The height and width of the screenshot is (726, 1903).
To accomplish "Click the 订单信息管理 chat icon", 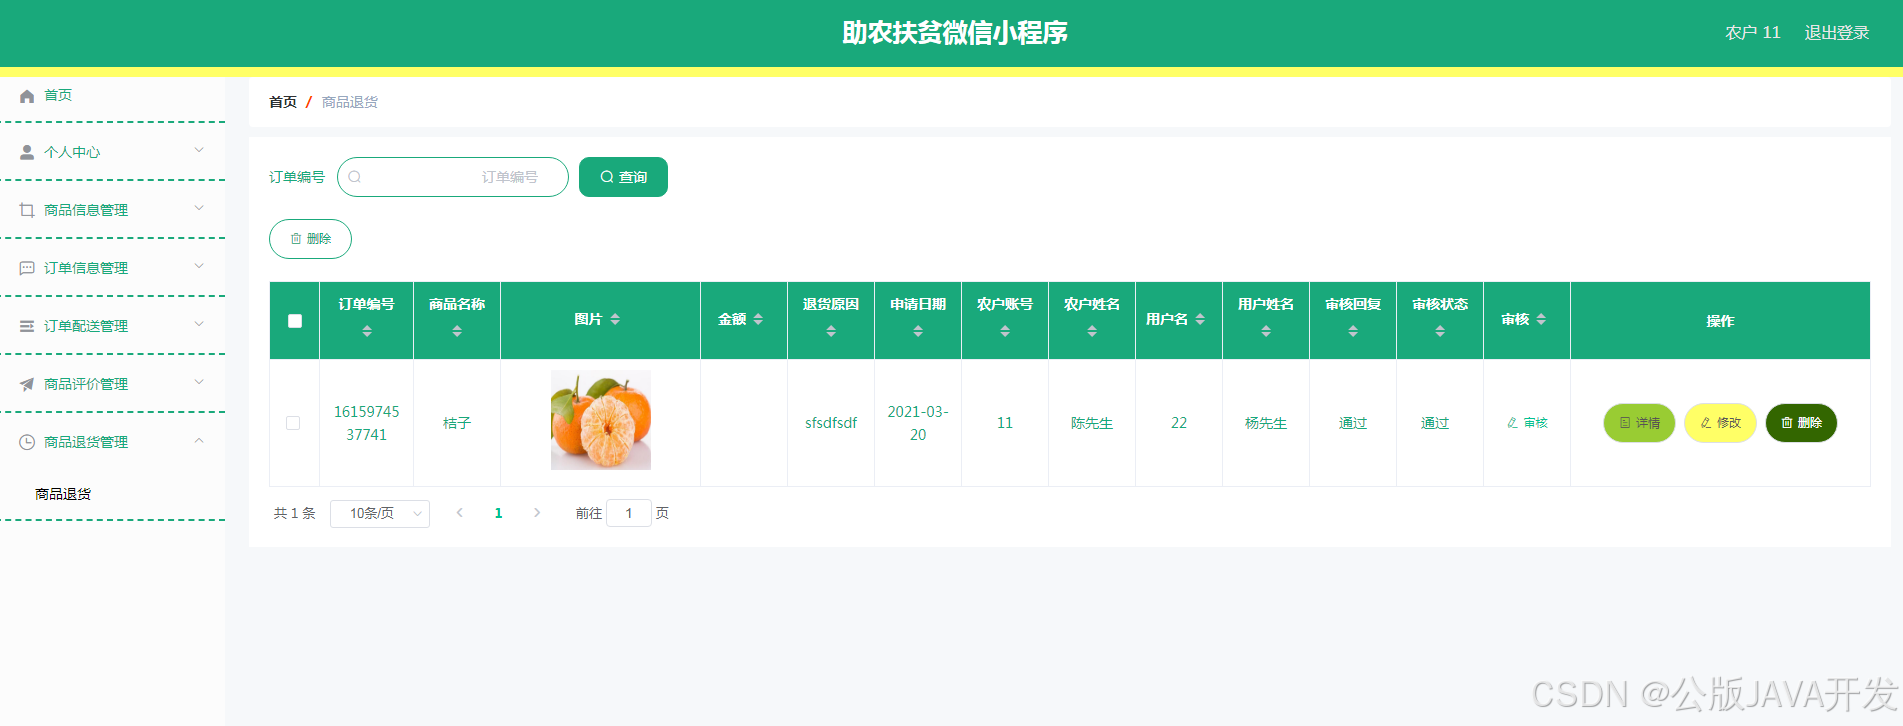I will point(27,268).
